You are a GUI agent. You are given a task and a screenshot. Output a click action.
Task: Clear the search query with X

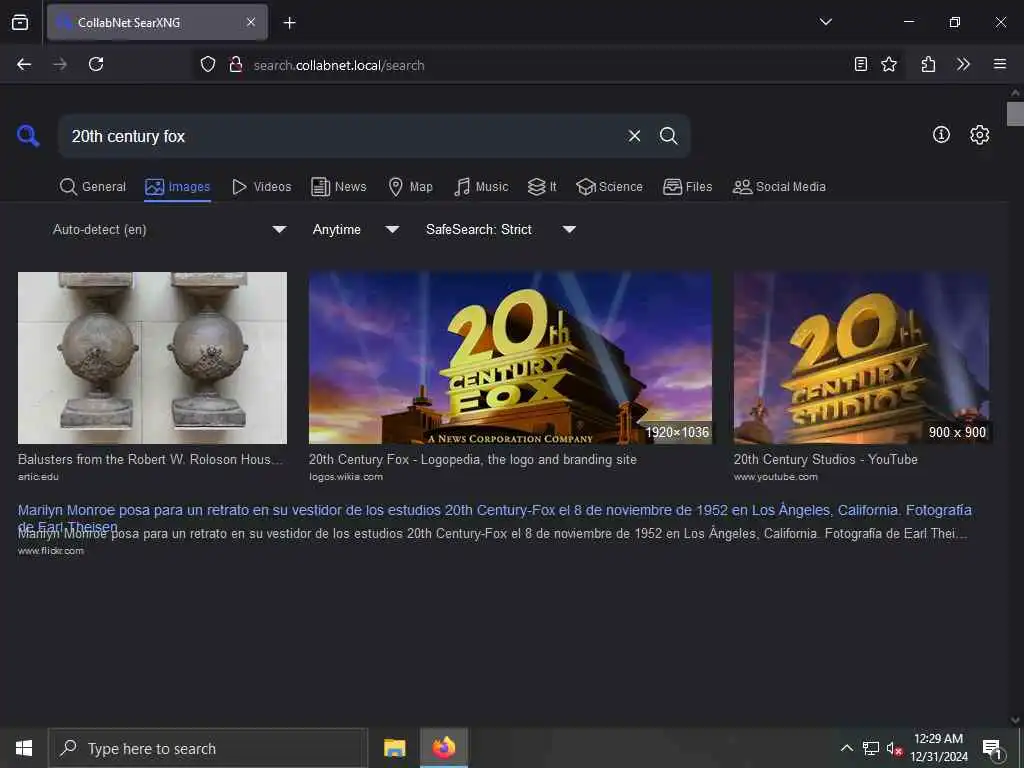click(634, 136)
